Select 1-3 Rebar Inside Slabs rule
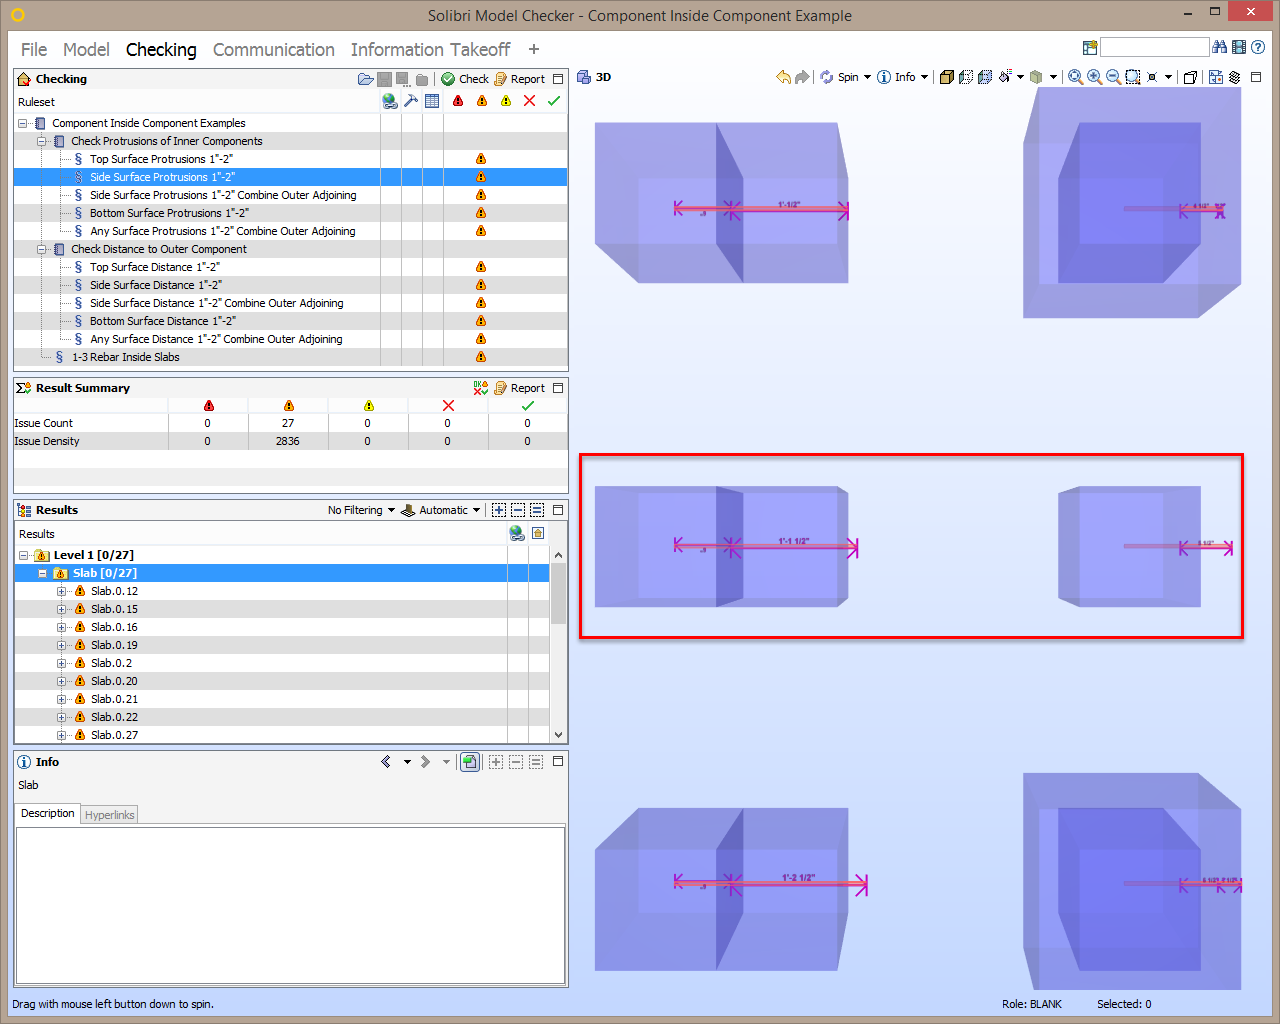Viewport: 1280px width, 1024px height. coord(126,357)
